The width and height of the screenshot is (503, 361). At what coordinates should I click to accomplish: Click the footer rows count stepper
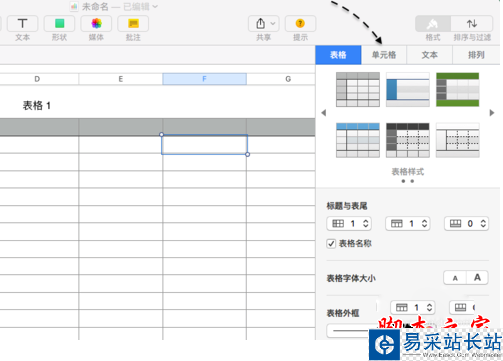[x=483, y=224]
